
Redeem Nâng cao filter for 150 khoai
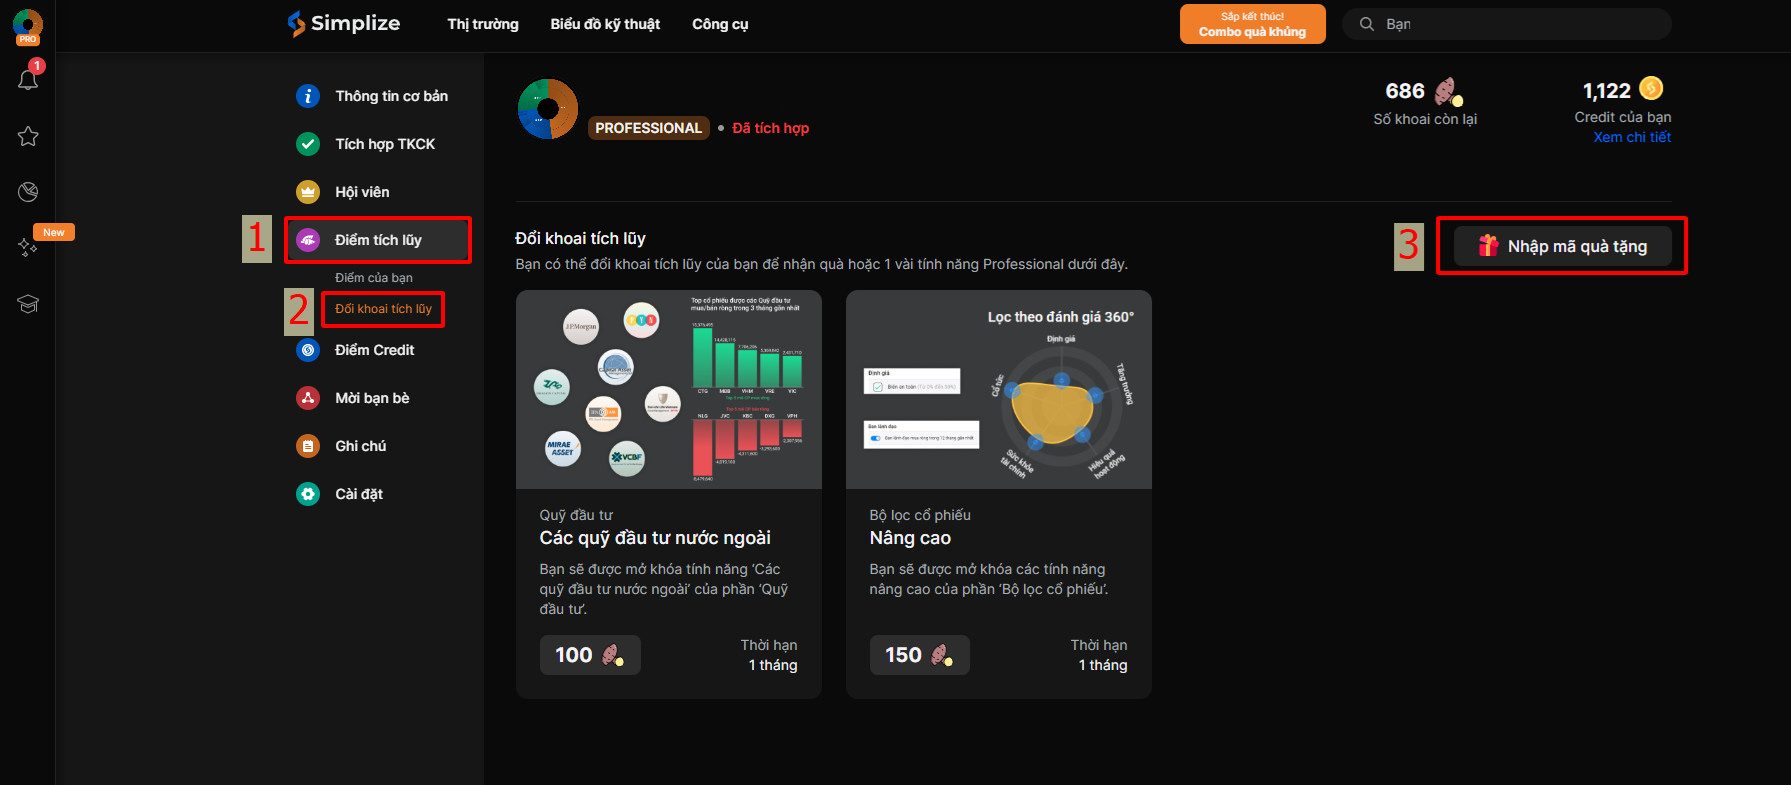pyautogui.click(x=919, y=655)
